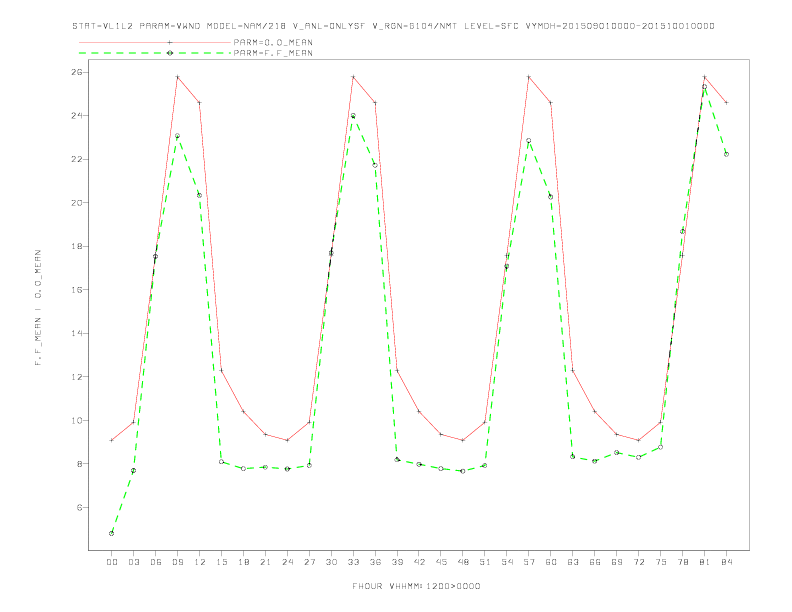Click x-axis tick label 36
792x612 pixels.
[375, 562]
